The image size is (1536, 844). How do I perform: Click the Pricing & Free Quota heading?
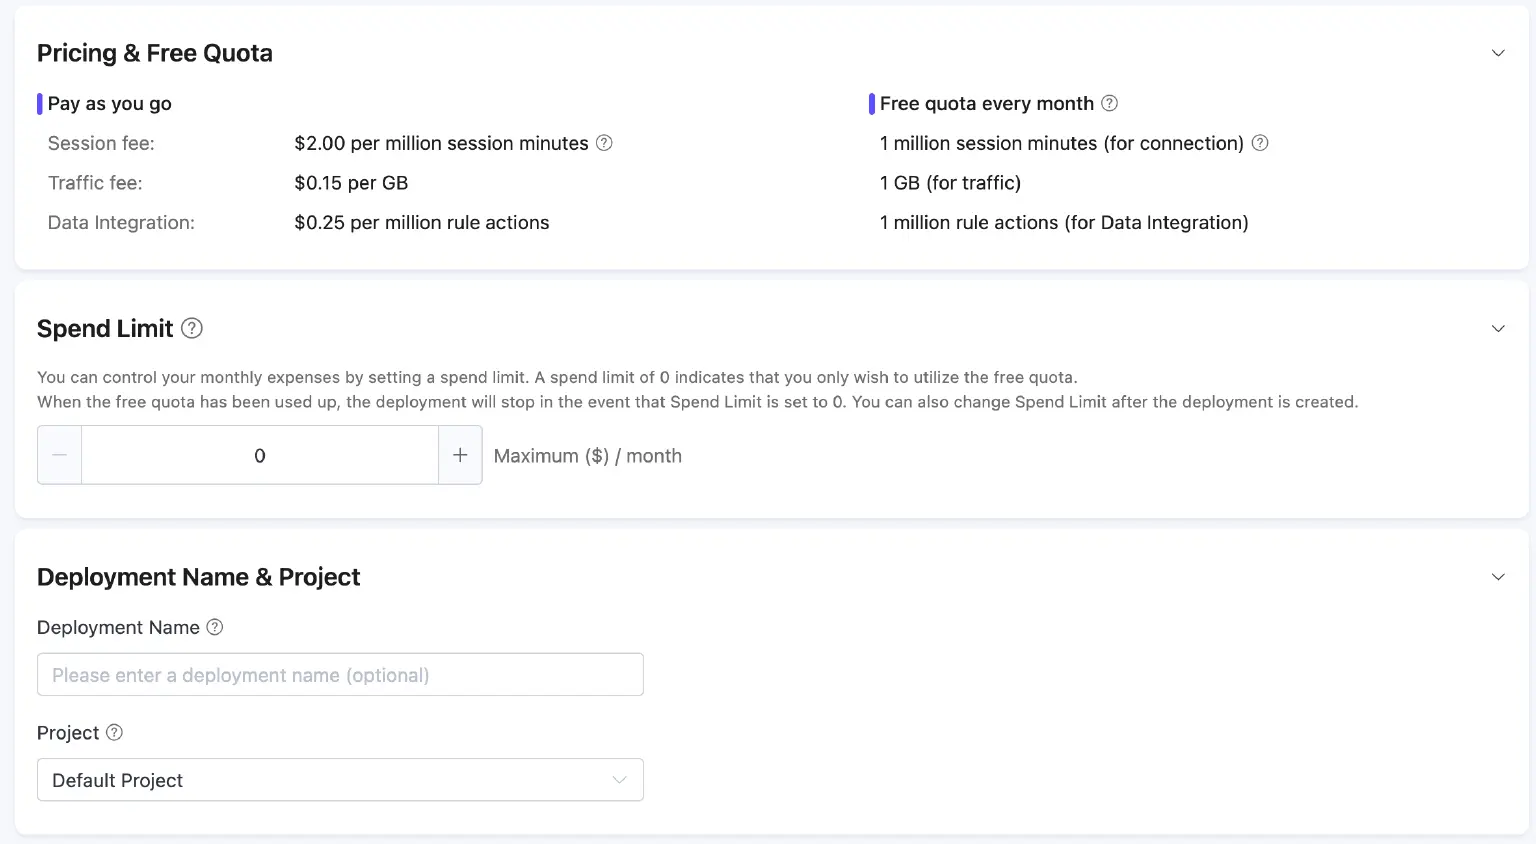155,53
